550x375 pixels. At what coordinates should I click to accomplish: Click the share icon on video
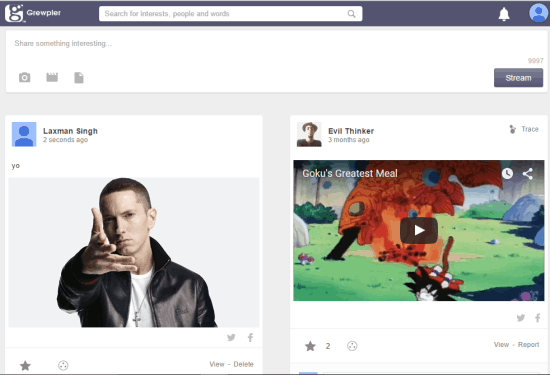tap(528, 173)
